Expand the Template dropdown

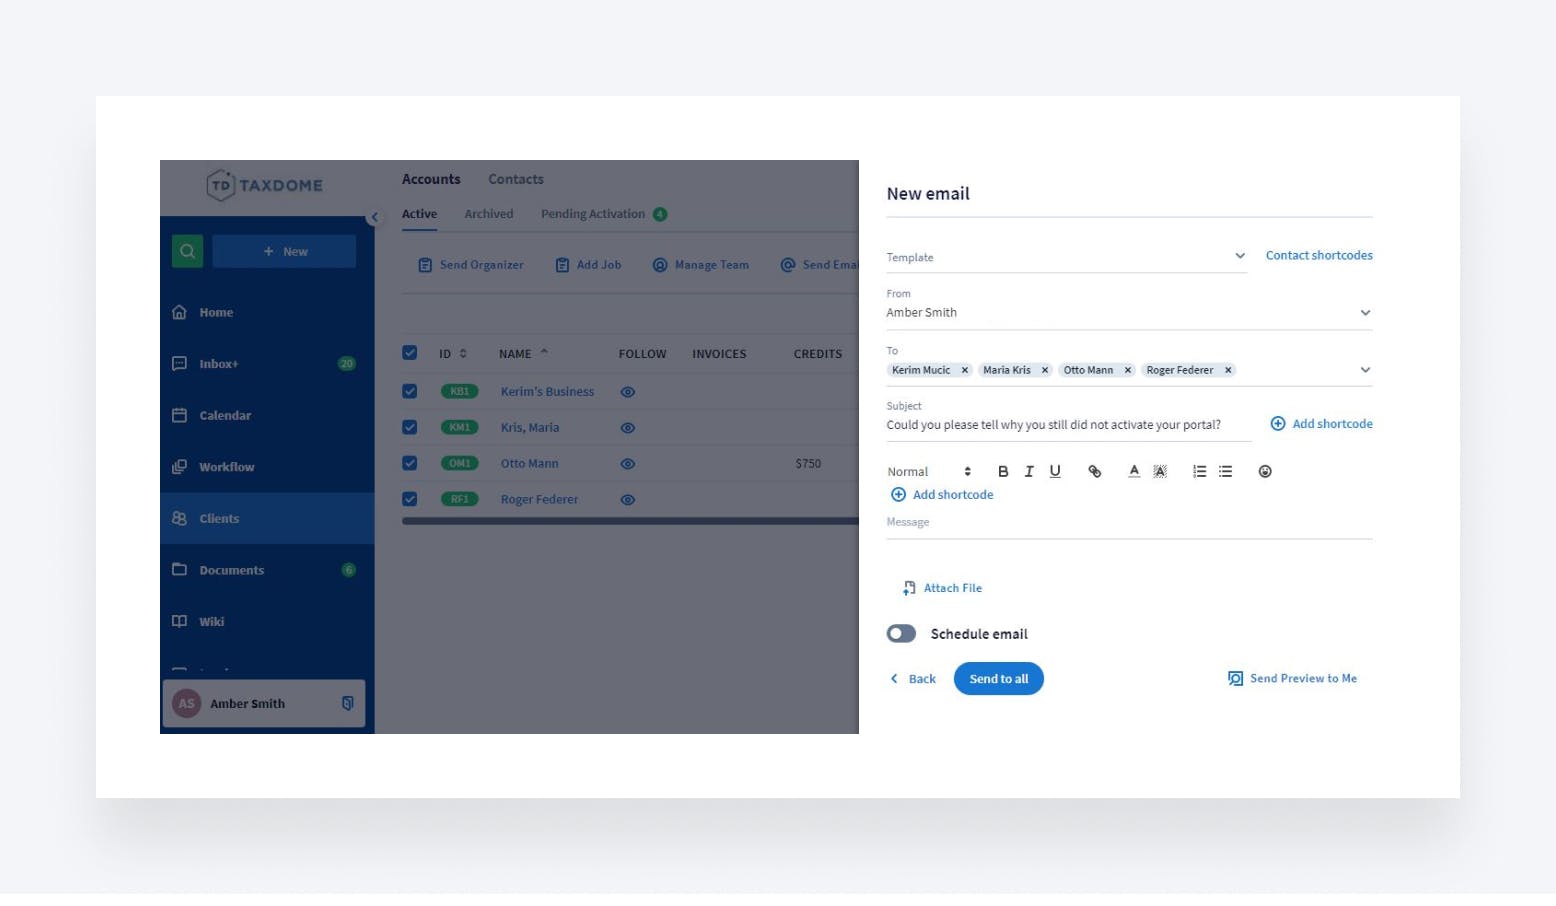[x=1239, y=256]
